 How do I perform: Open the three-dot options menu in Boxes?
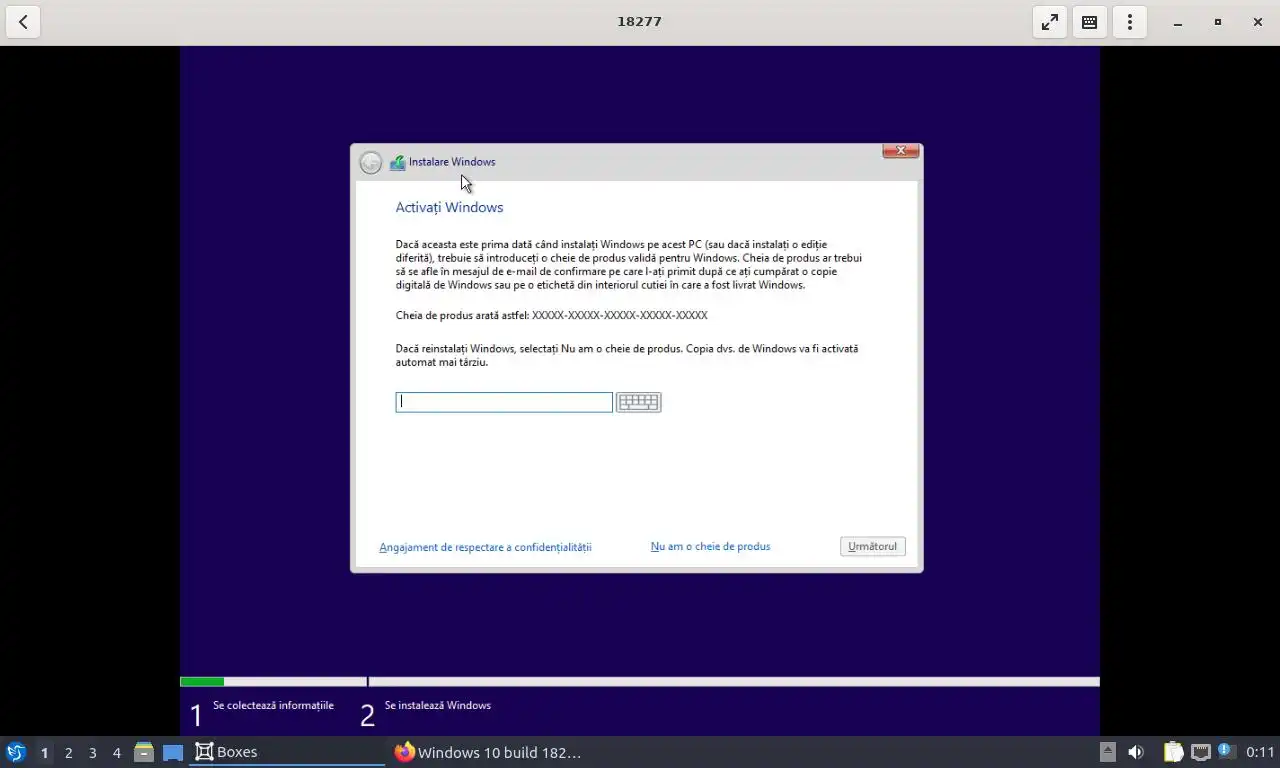1130,22
